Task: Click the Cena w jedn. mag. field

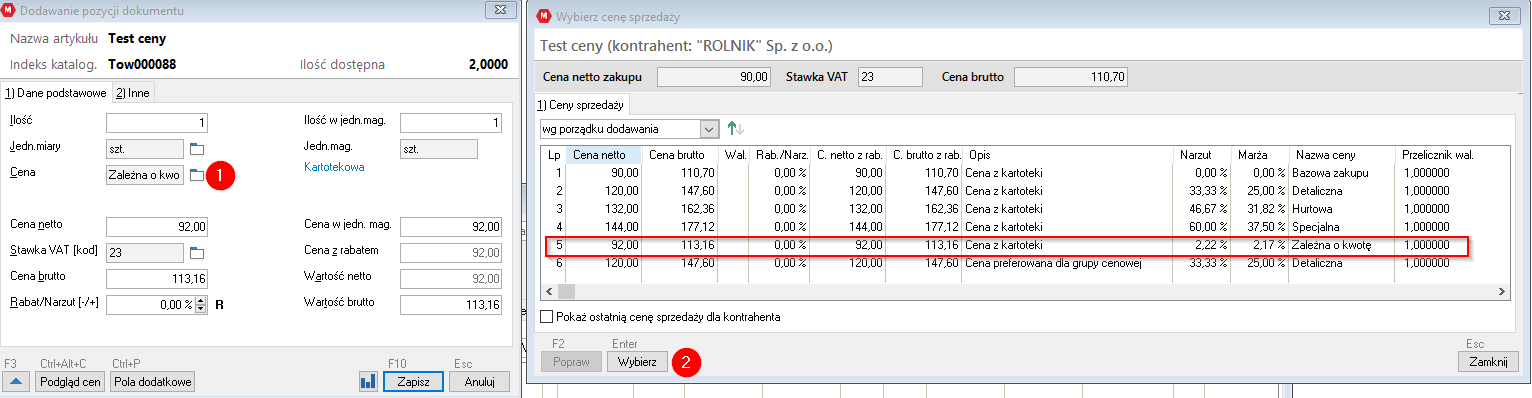Action: [x=451, y=226]
